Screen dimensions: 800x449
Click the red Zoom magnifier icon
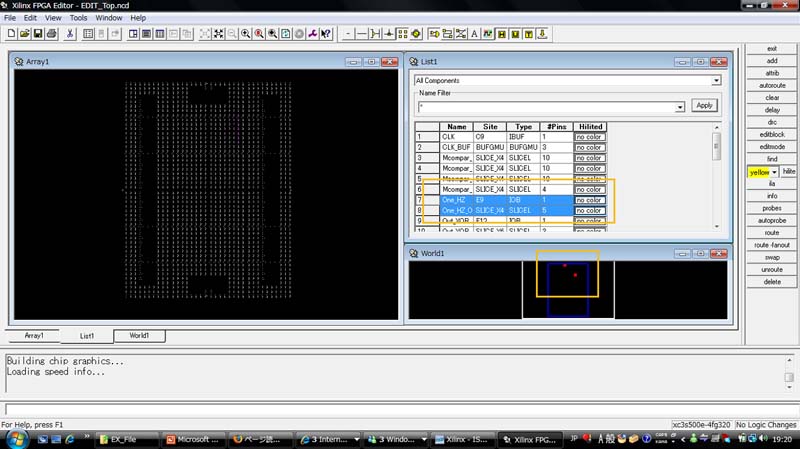(x=259, y=34)
